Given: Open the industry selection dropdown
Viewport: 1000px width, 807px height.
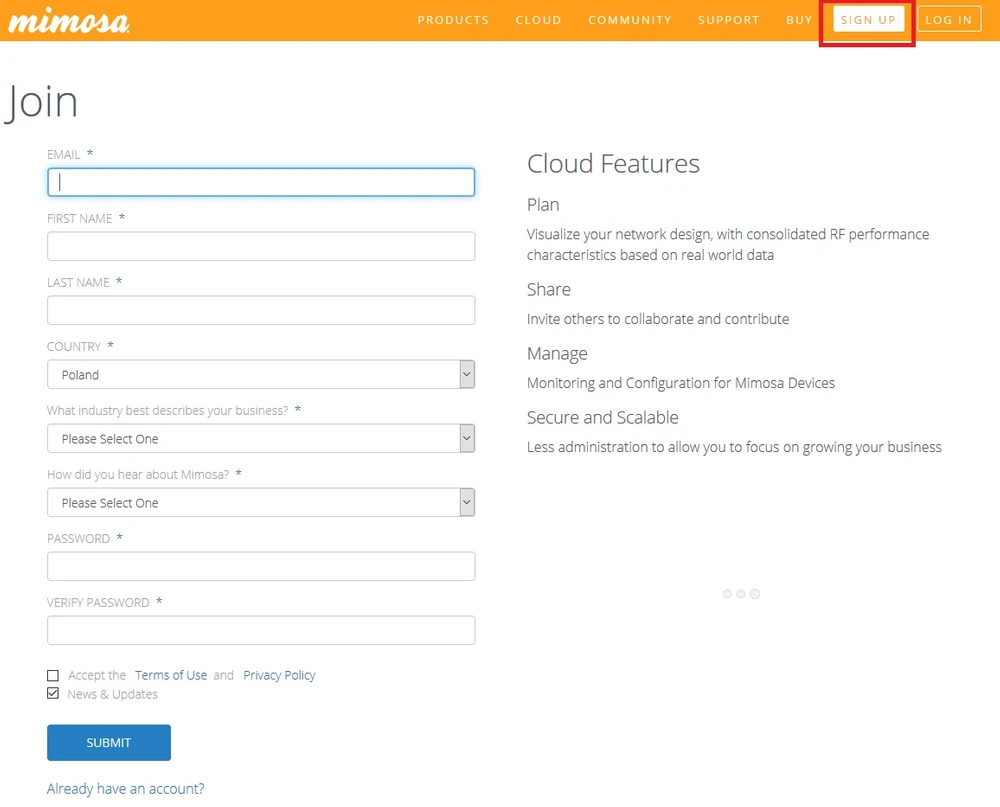Looking at the screenshot, I should (x=261, y=439).
